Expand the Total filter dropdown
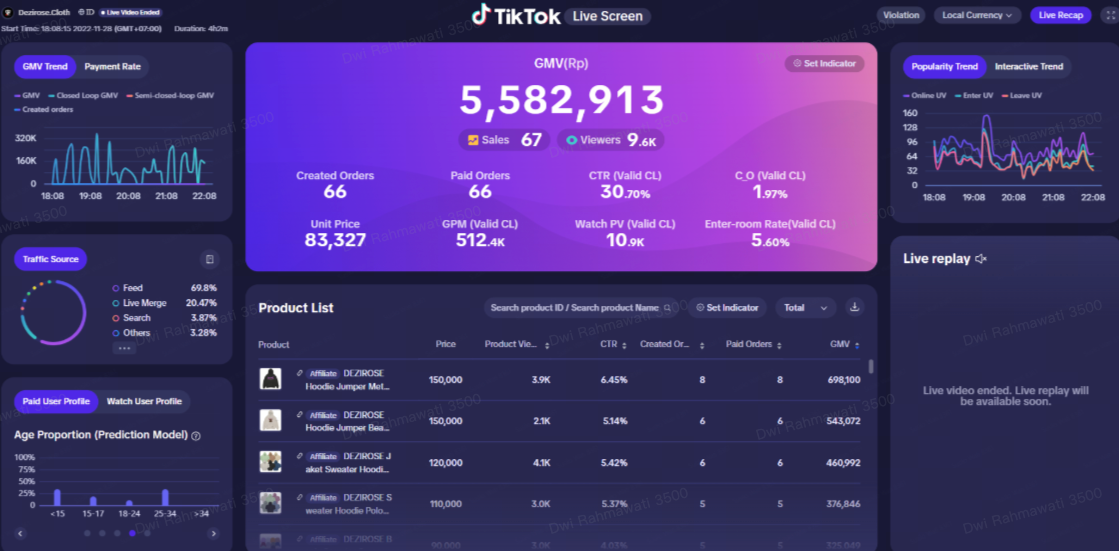This screenshot has height=551, width=1119. coord(805,308)
